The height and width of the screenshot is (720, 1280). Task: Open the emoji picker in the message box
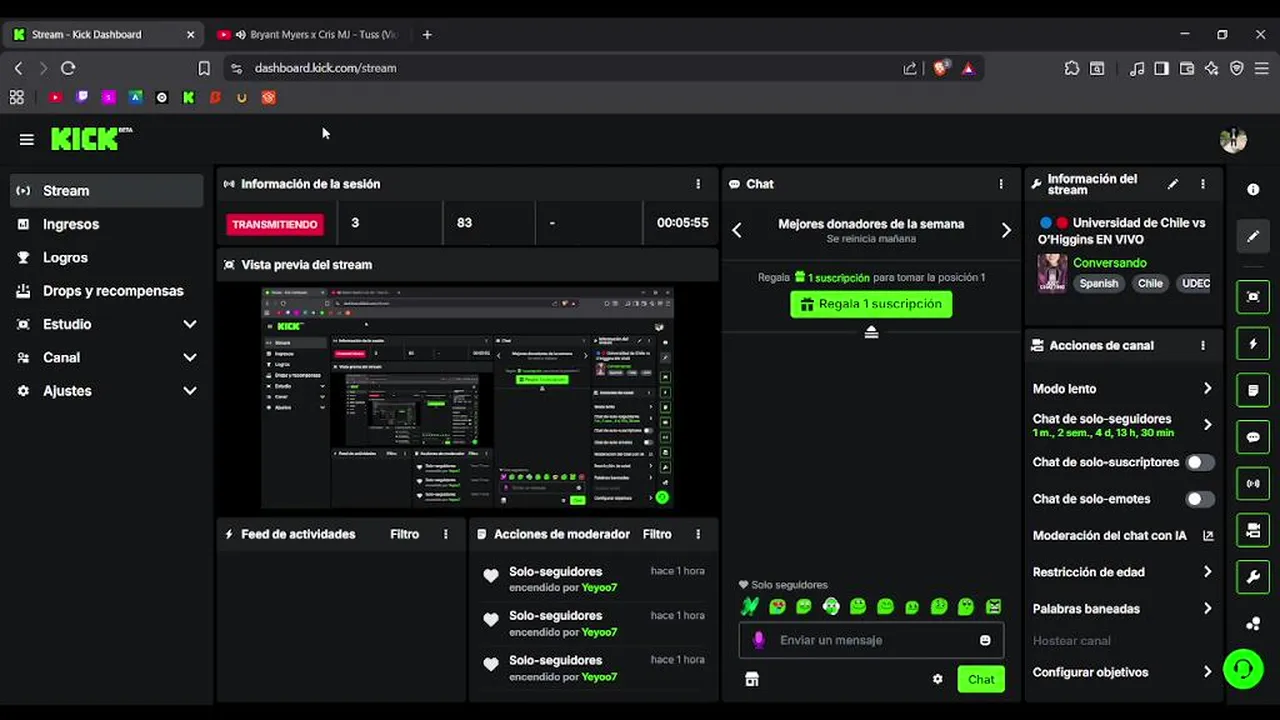coord(985,640)
